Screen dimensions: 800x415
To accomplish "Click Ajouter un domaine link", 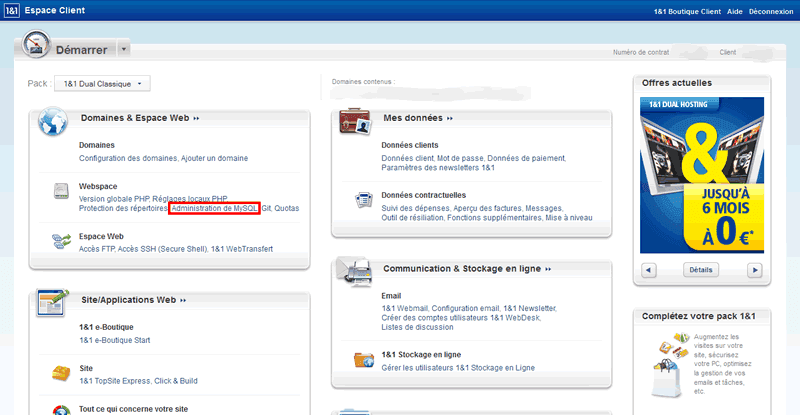I will [x=214, y=158].
